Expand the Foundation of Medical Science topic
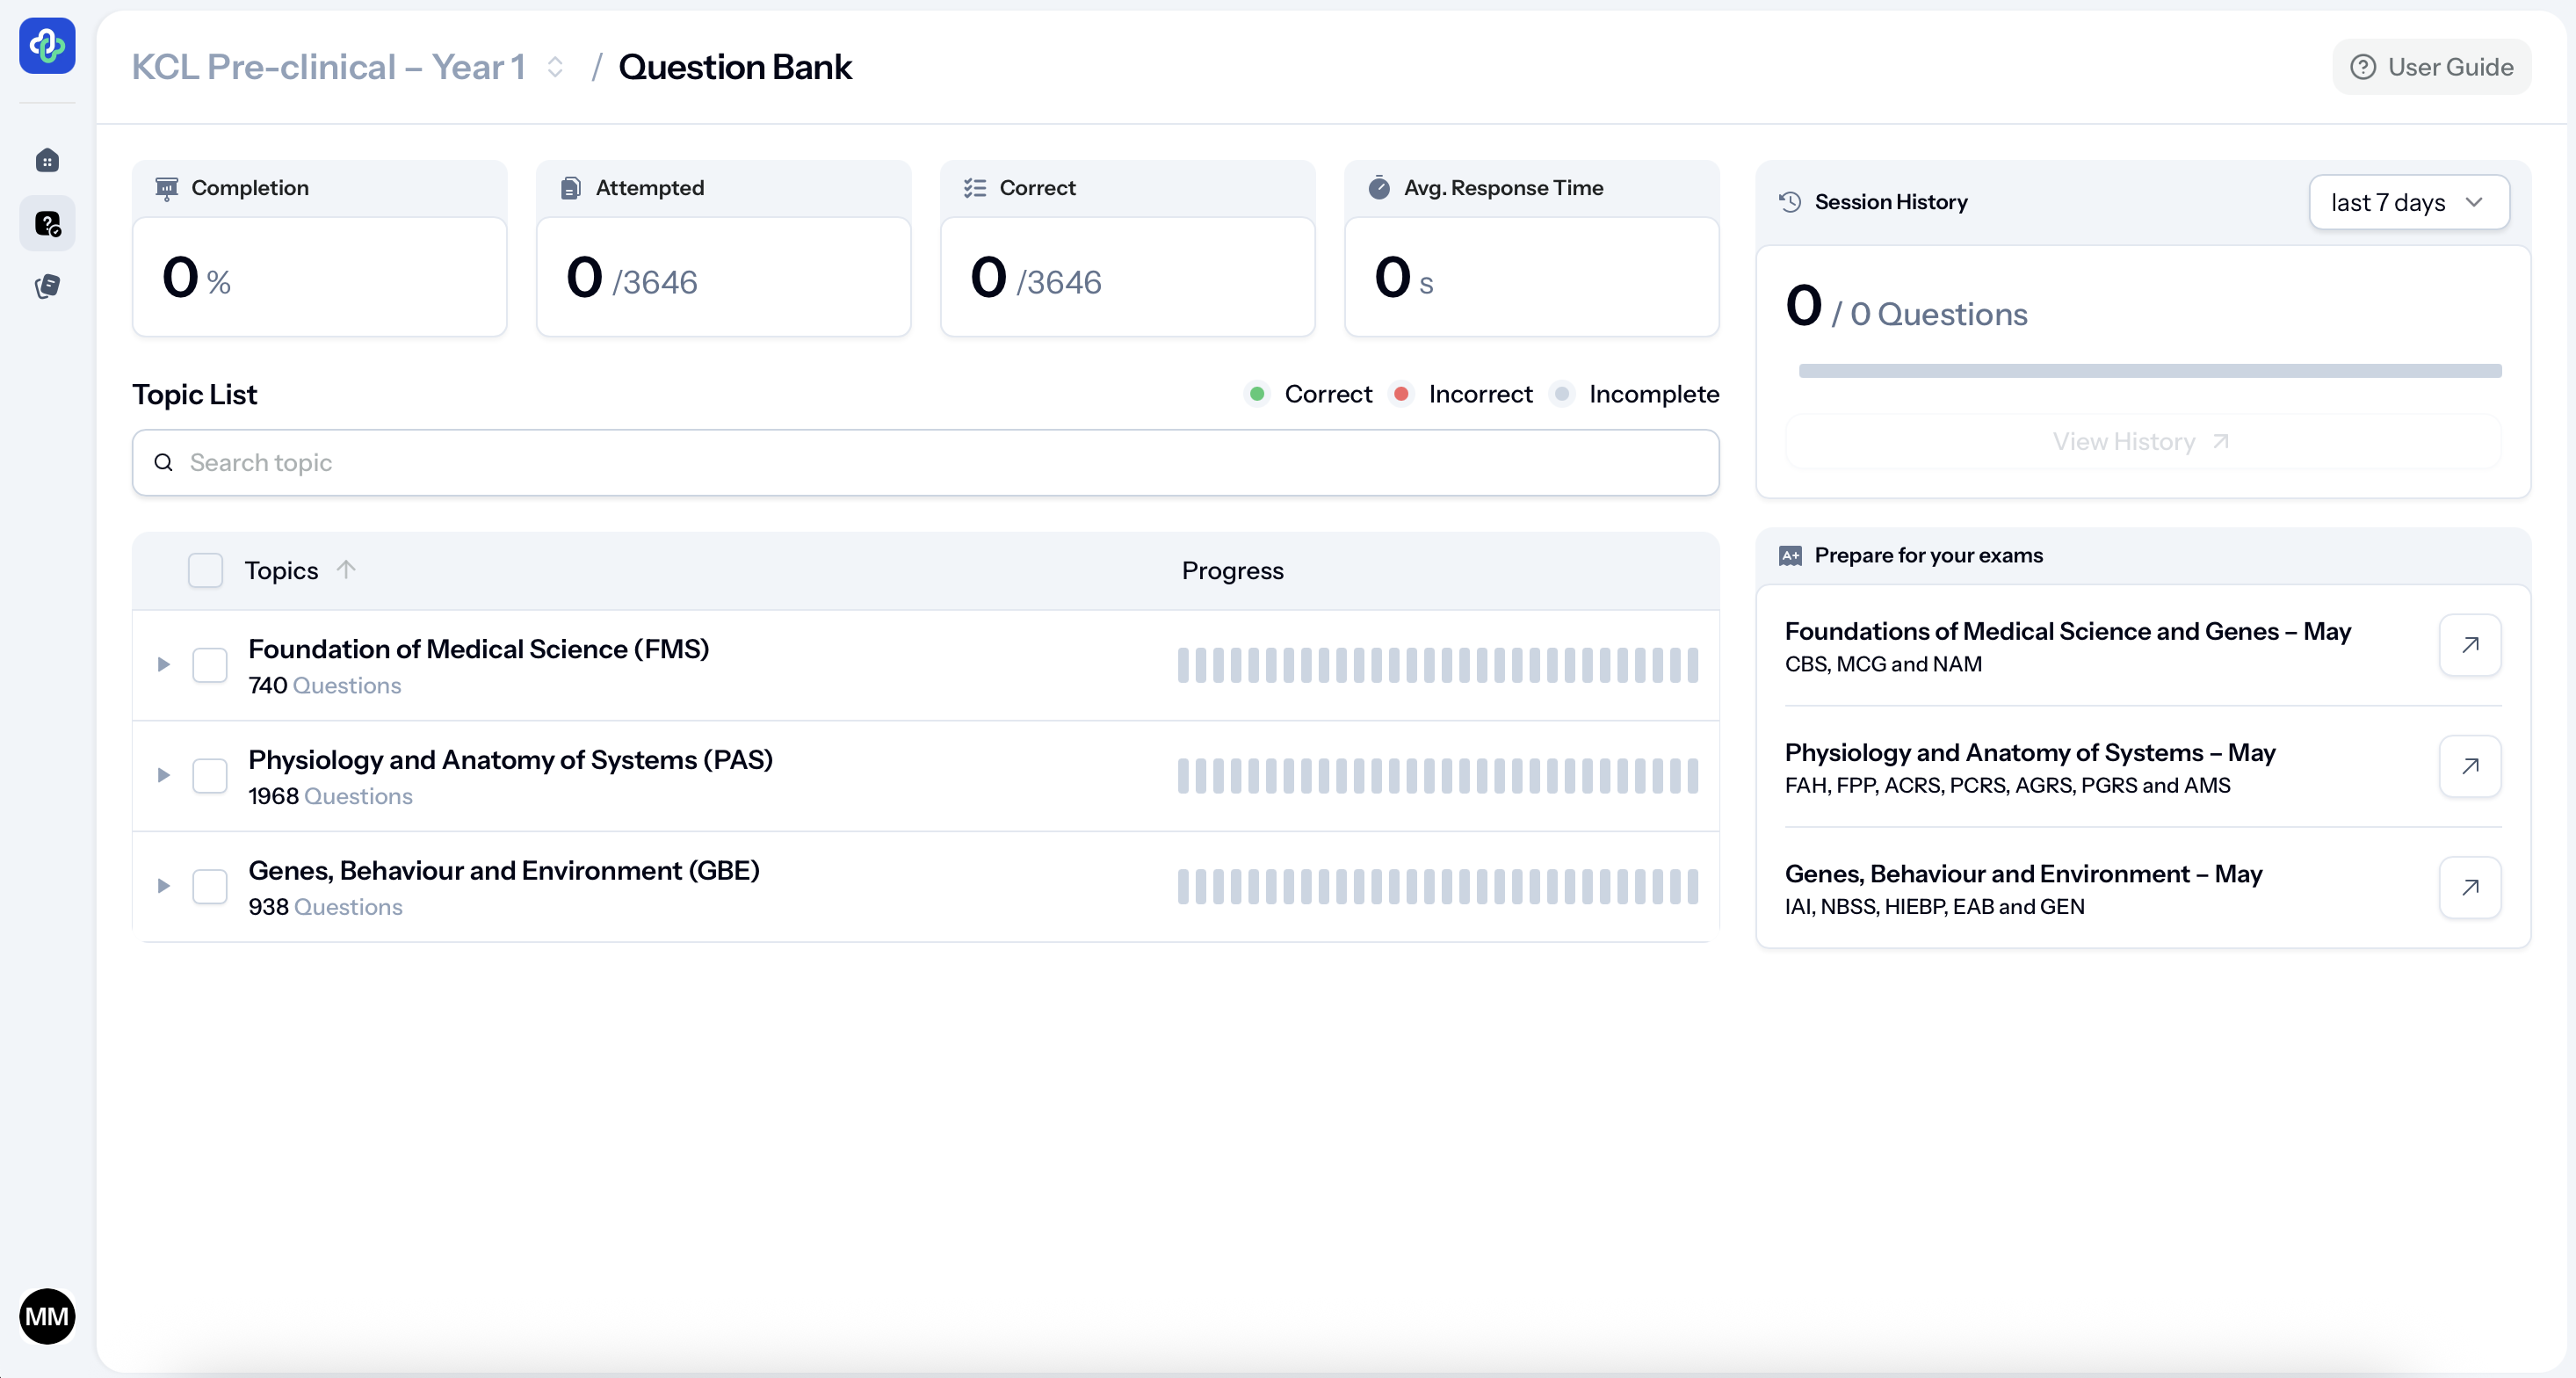The width and height of the screenshot is (2576, 1378). point(164,665)
